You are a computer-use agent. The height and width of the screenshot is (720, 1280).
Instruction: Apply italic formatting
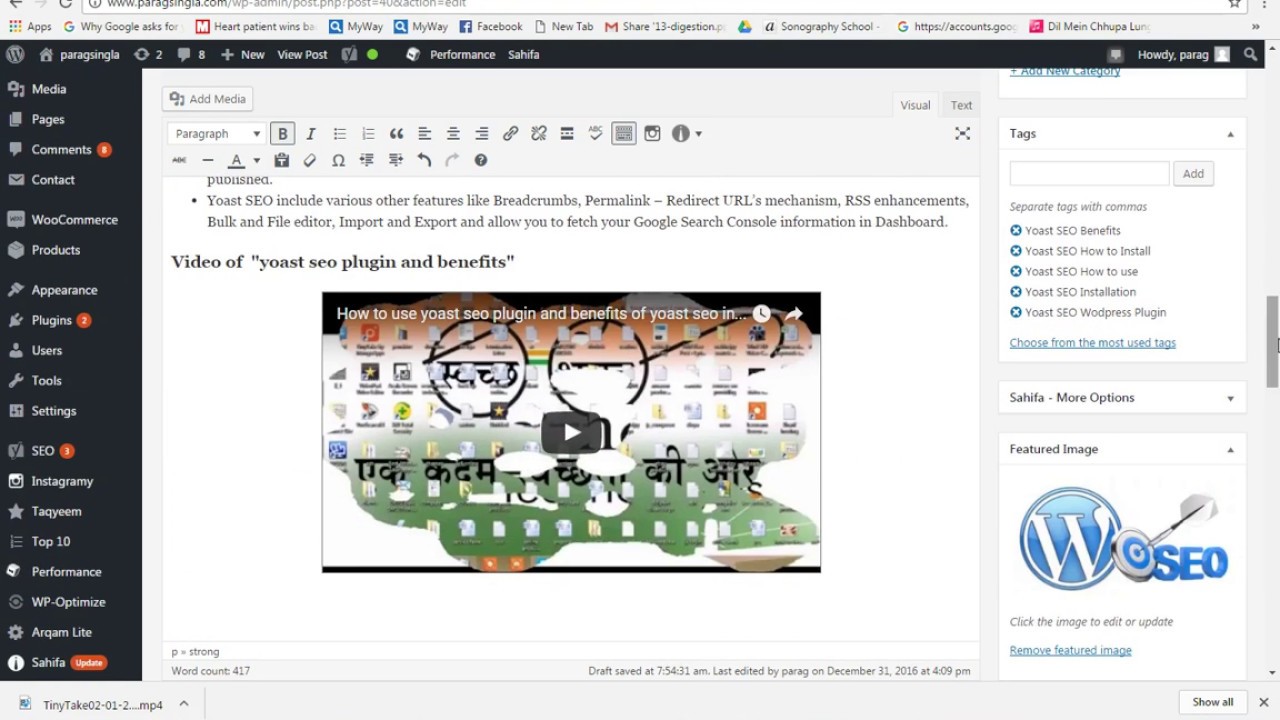coord(311,133)
